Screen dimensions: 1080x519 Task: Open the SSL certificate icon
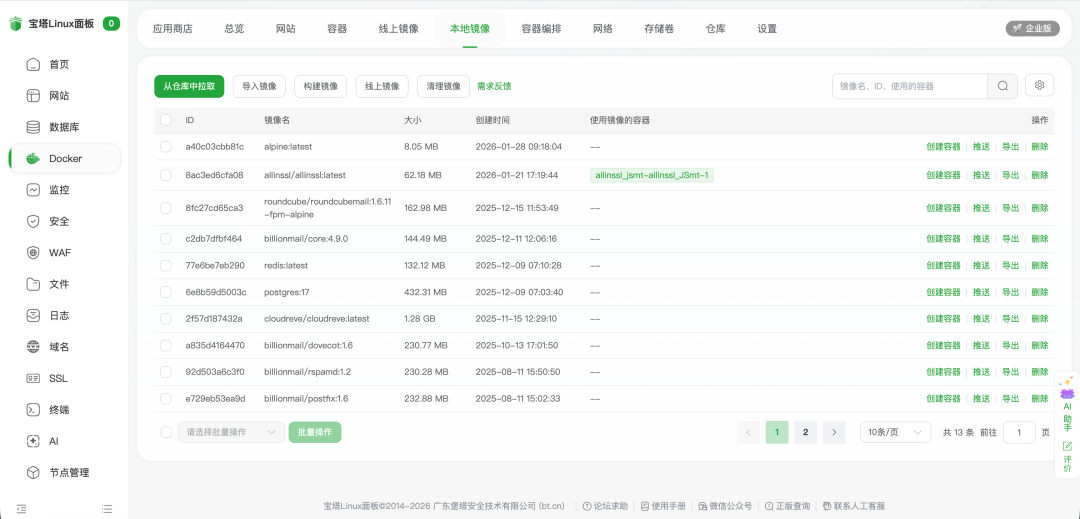(33, 379)
